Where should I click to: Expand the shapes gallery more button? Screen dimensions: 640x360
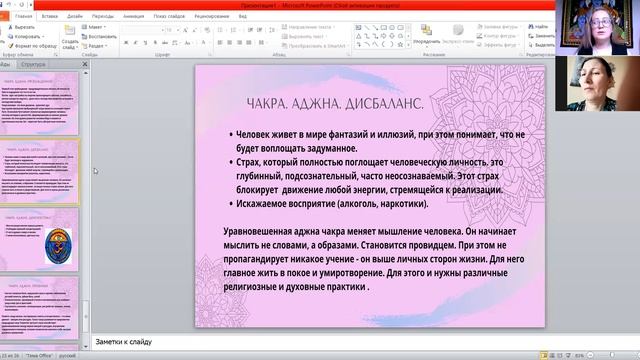point(409,45)
